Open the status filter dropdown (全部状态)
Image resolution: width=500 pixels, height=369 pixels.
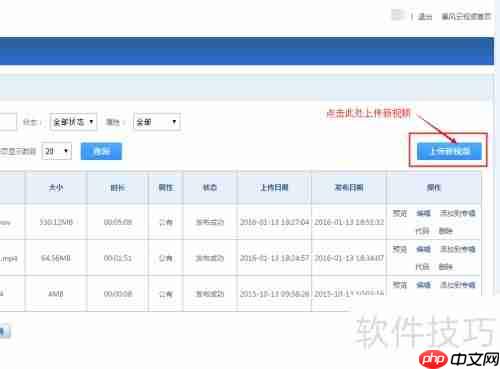click(73, 122)
